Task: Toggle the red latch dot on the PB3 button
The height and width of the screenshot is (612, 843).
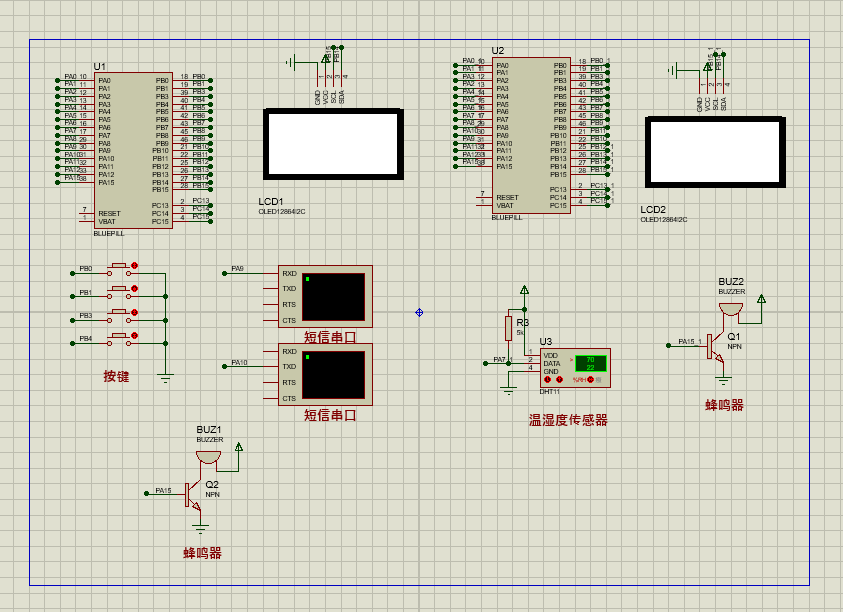Action: [134, 312]
